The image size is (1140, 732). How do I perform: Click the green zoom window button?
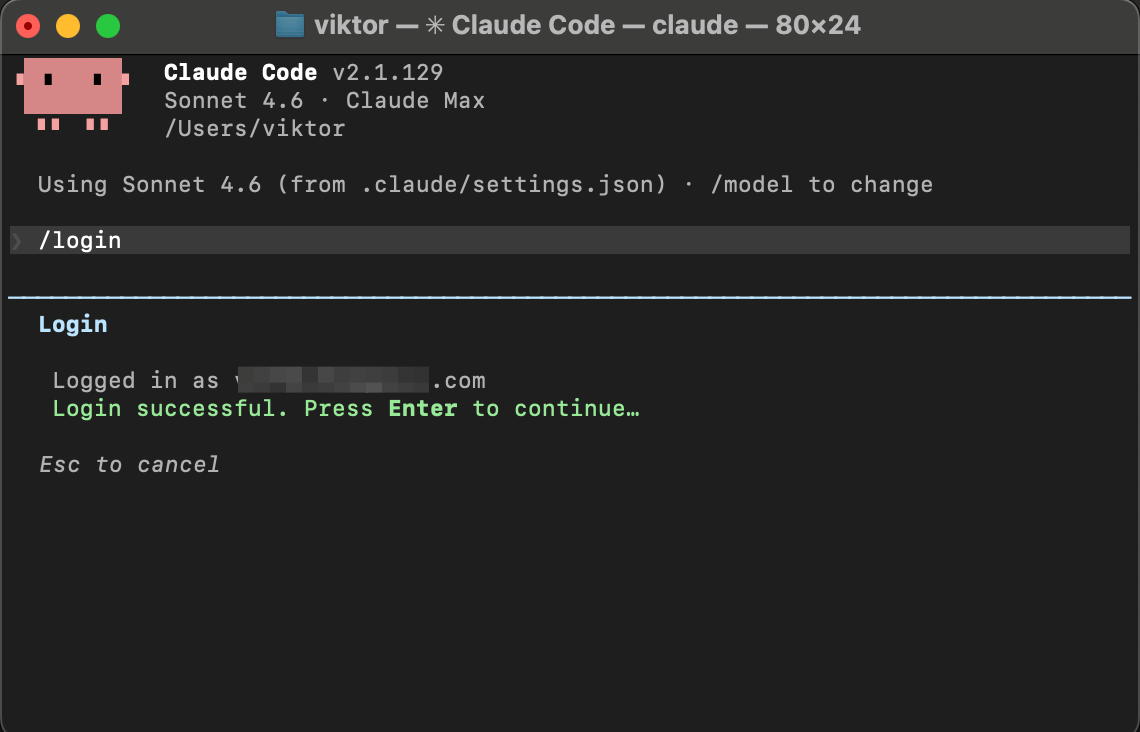[x=108, y=26]
